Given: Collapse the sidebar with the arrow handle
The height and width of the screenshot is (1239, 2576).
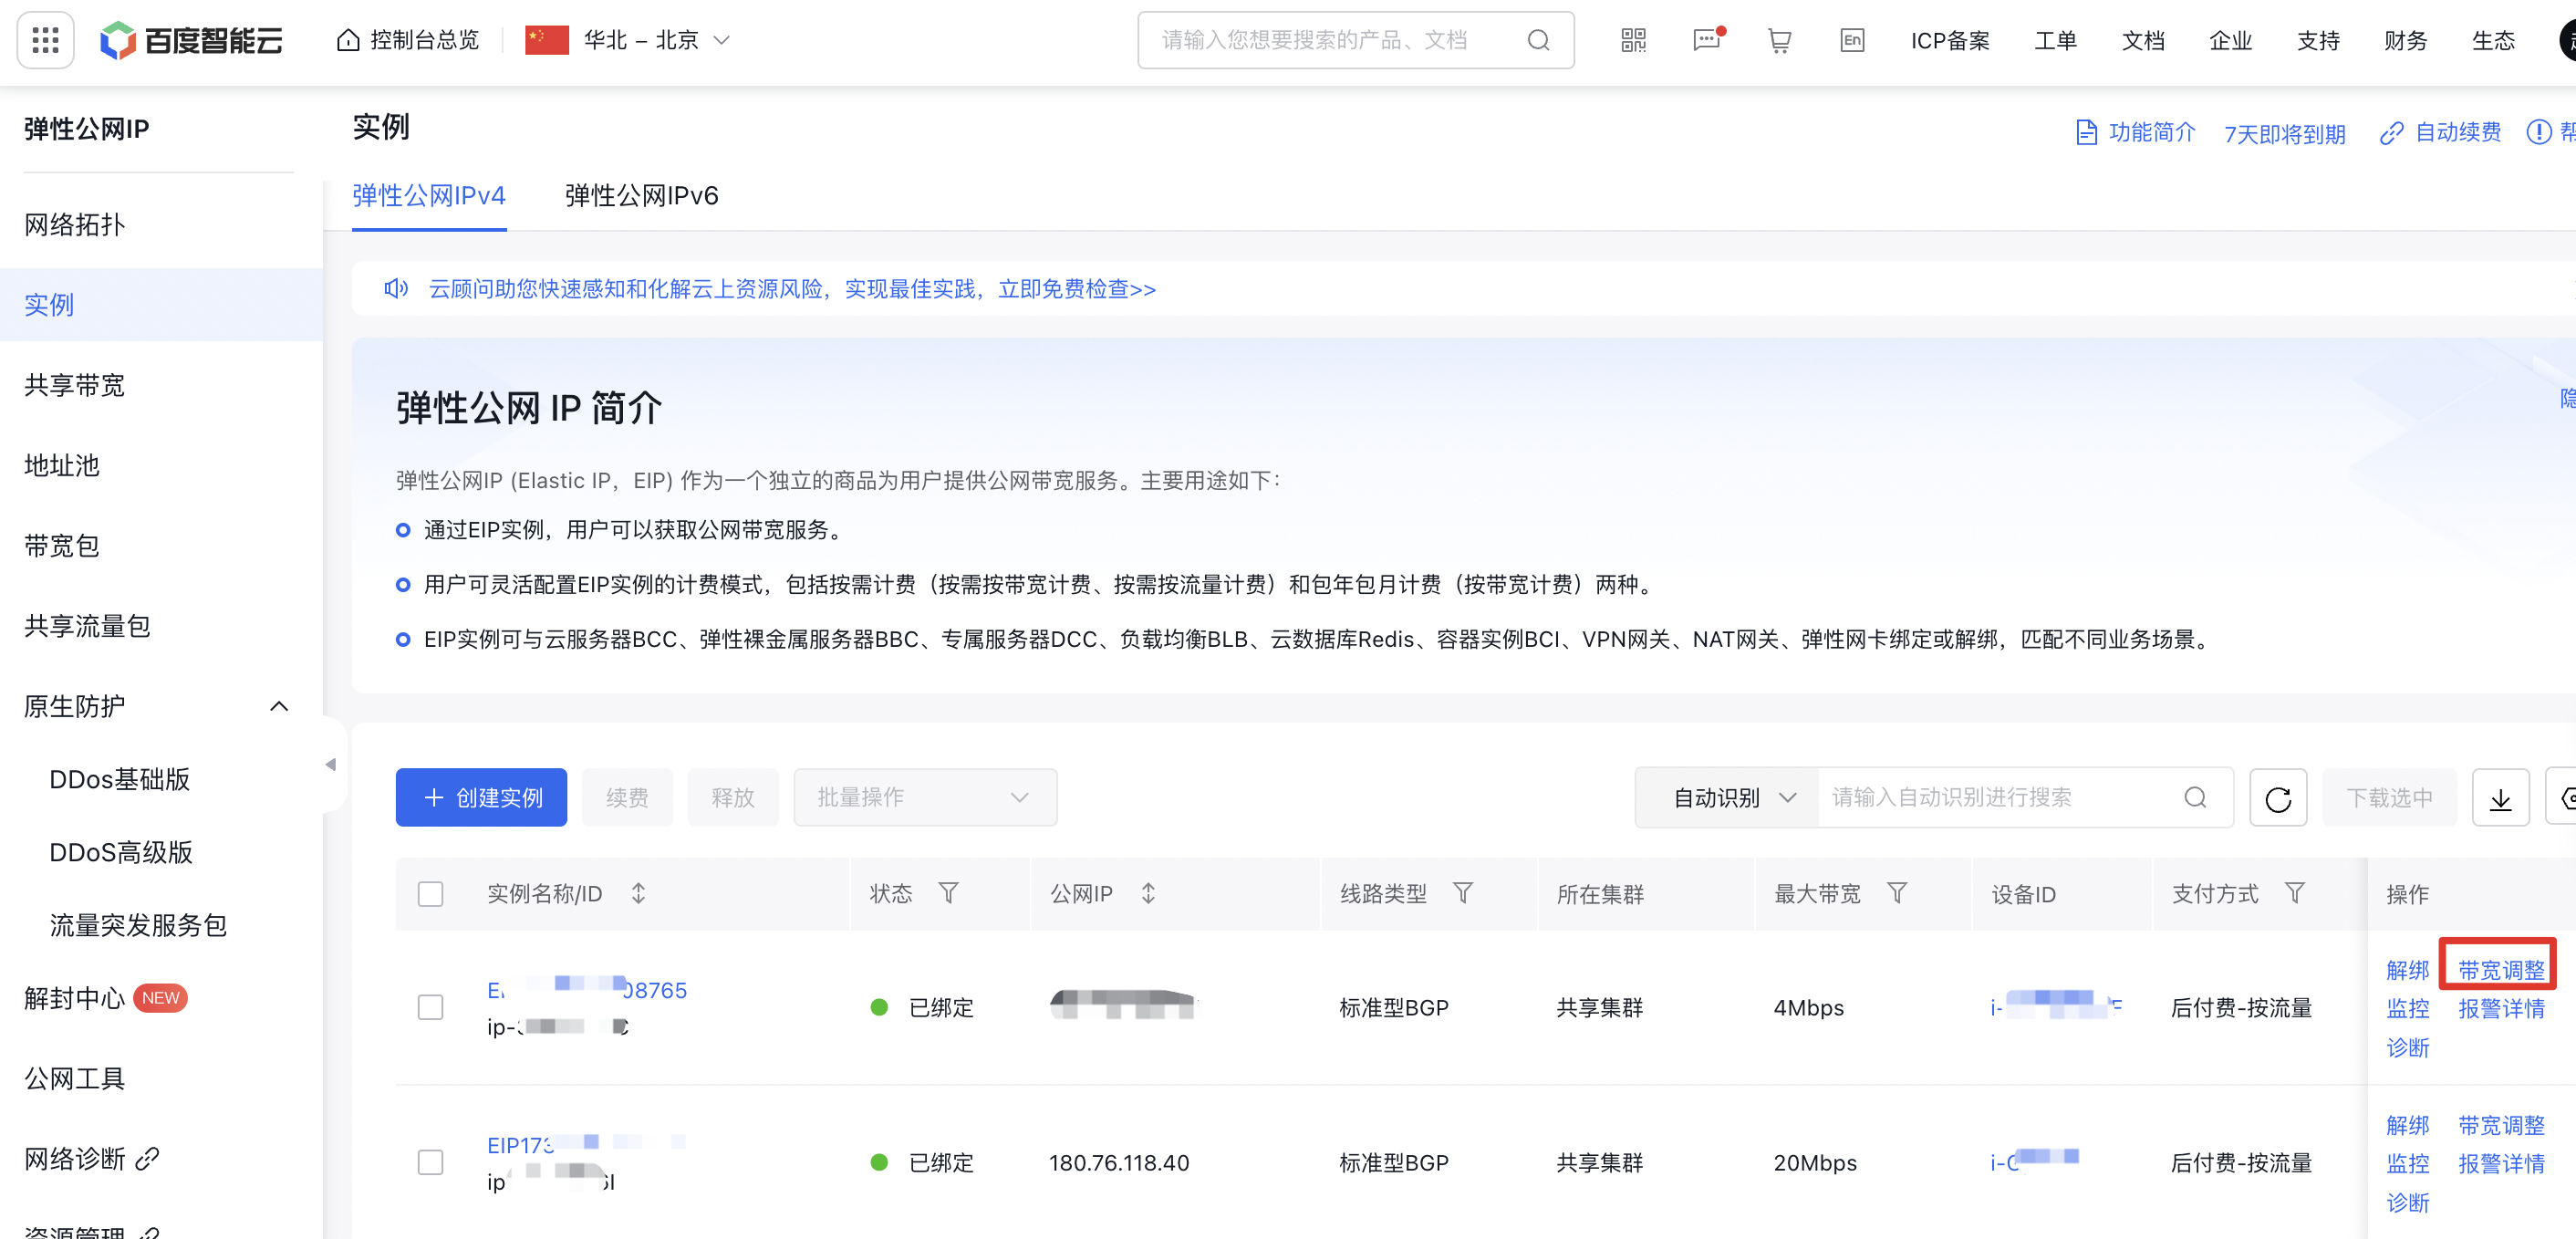Looking at the screenshot, I should tap(331, 765).
